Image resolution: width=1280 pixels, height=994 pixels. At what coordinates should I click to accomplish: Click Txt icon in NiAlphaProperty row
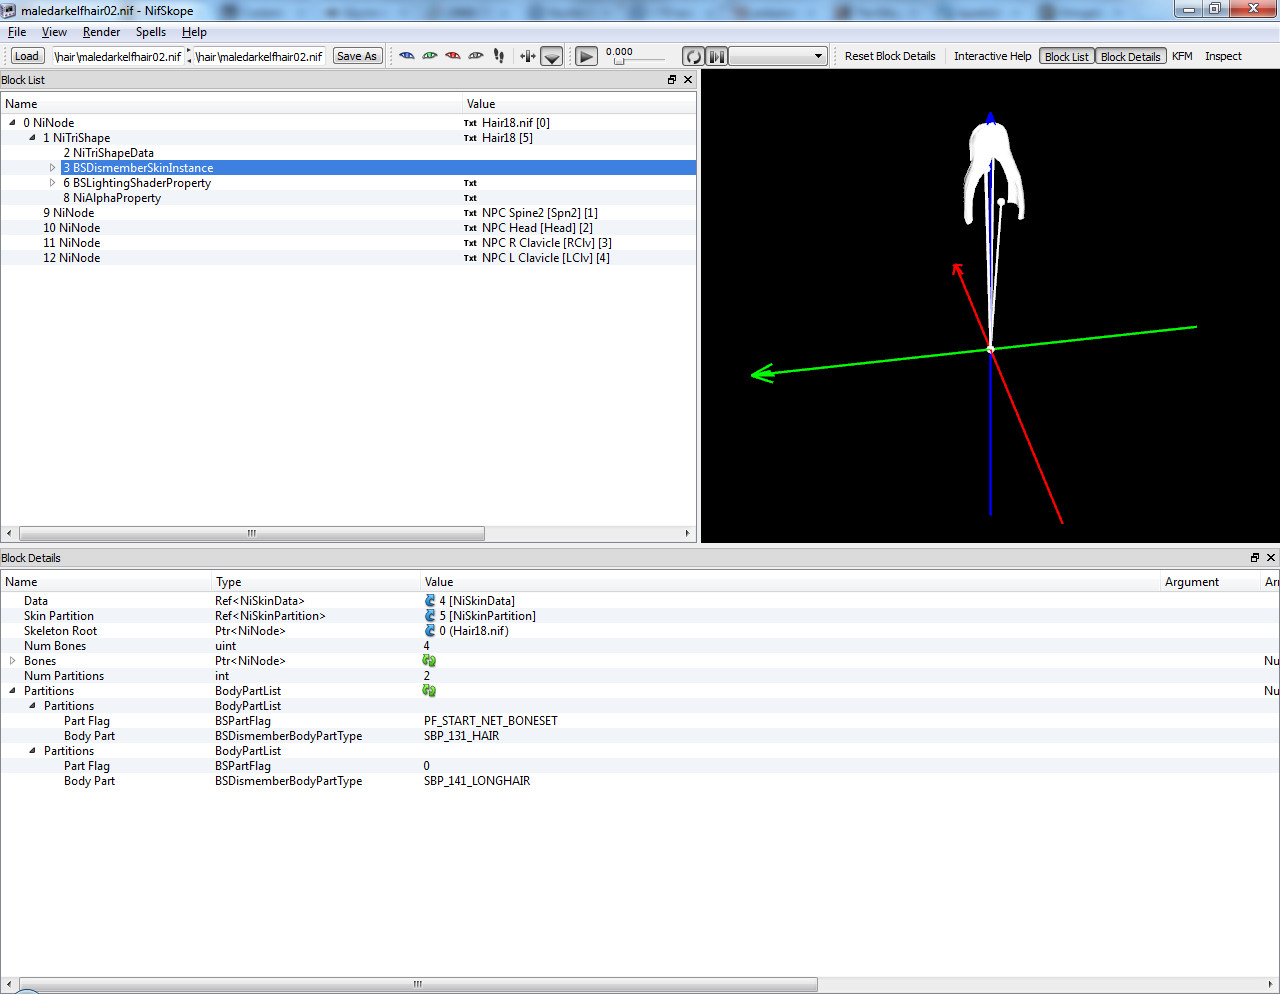tap(470, 198)
